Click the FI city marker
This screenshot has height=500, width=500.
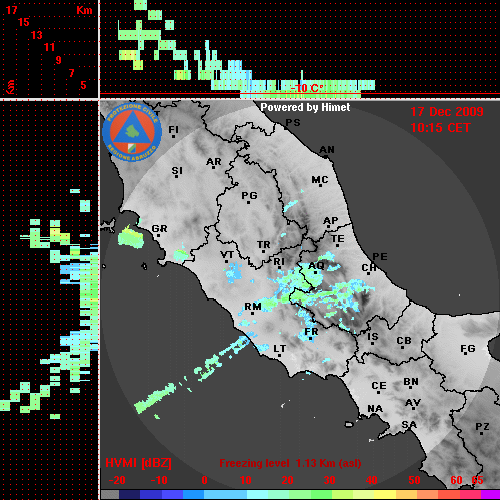click(173, 130)
